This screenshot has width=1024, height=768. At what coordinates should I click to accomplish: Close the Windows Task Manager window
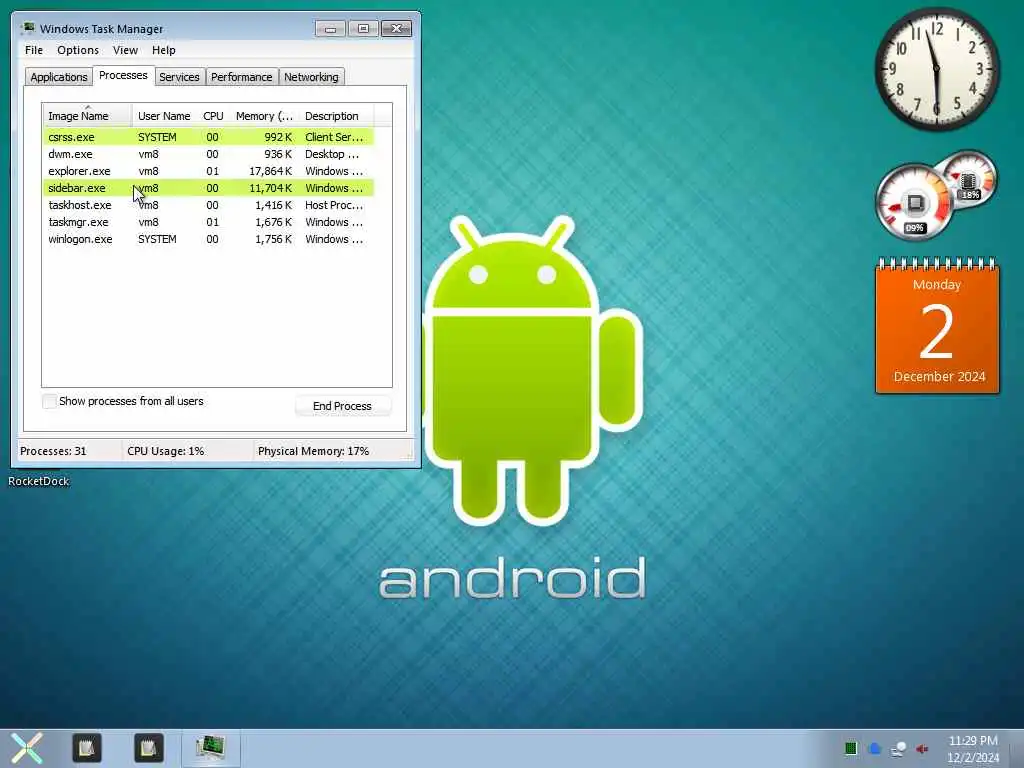pos(396,29)
